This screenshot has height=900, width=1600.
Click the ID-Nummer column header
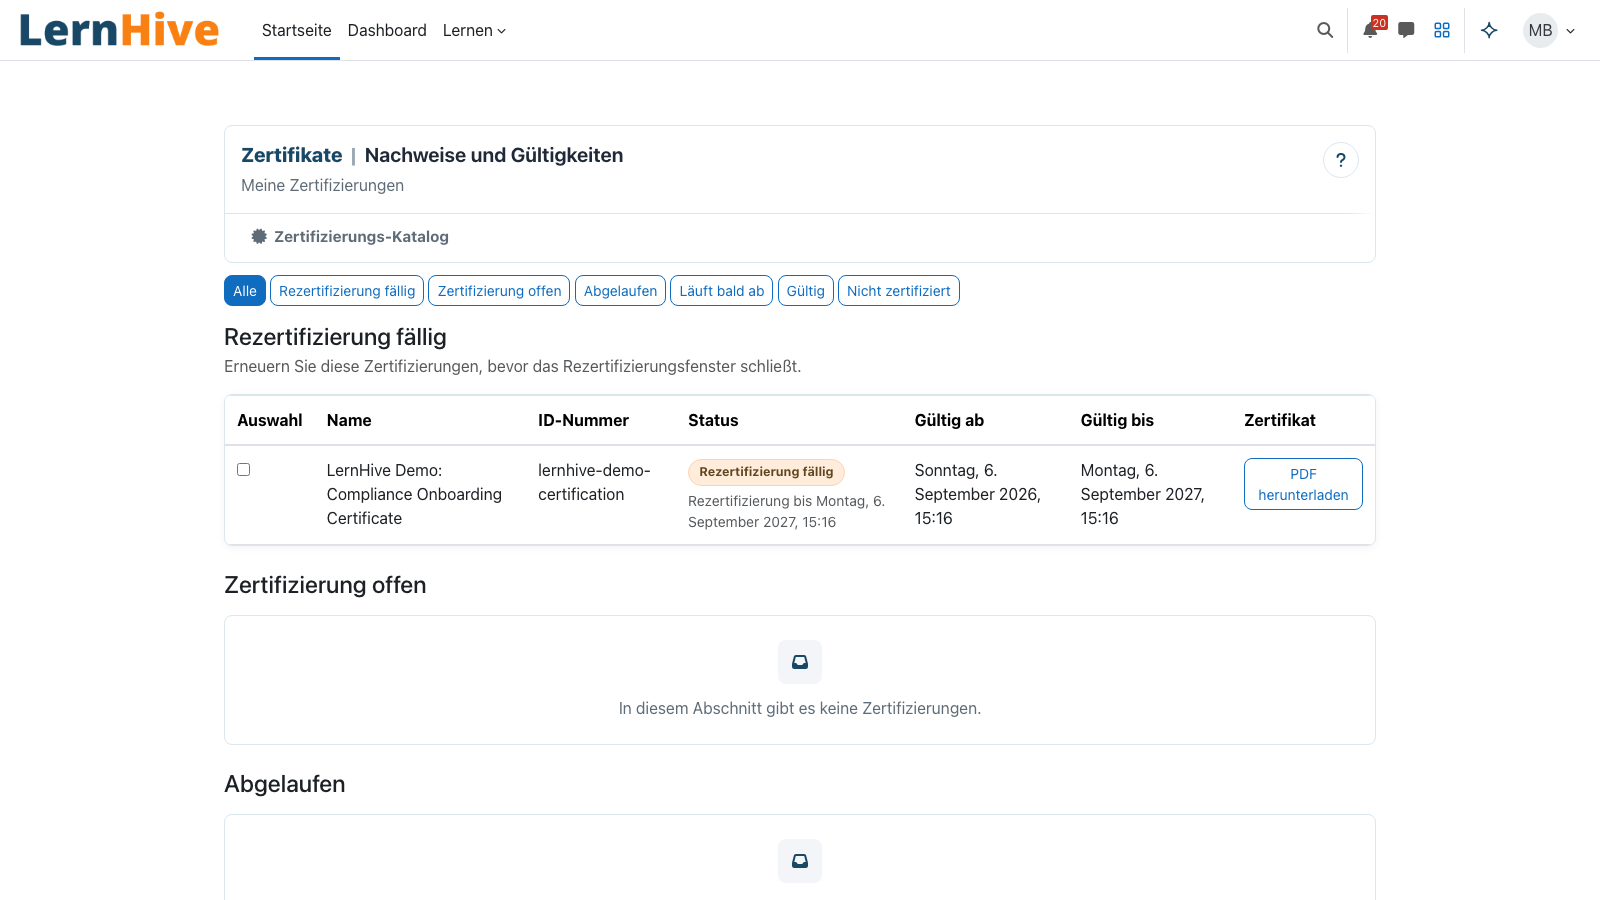tap(583, 420)
